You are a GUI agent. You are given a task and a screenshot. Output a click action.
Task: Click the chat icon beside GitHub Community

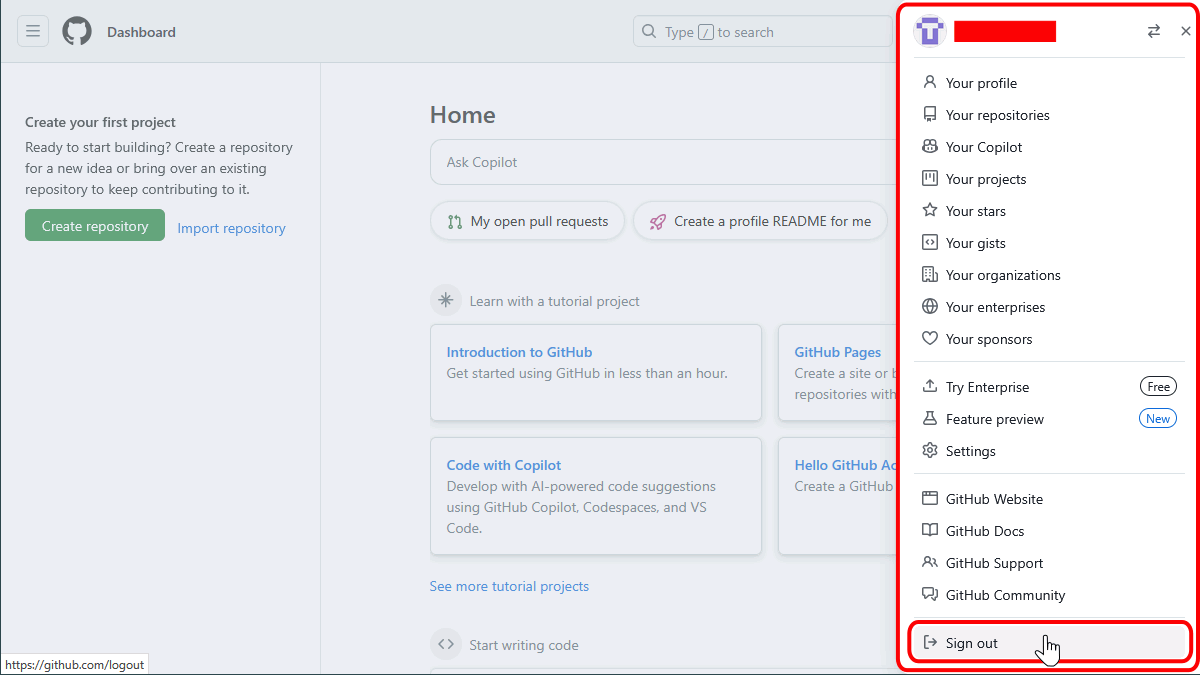(x=930, y=595)
